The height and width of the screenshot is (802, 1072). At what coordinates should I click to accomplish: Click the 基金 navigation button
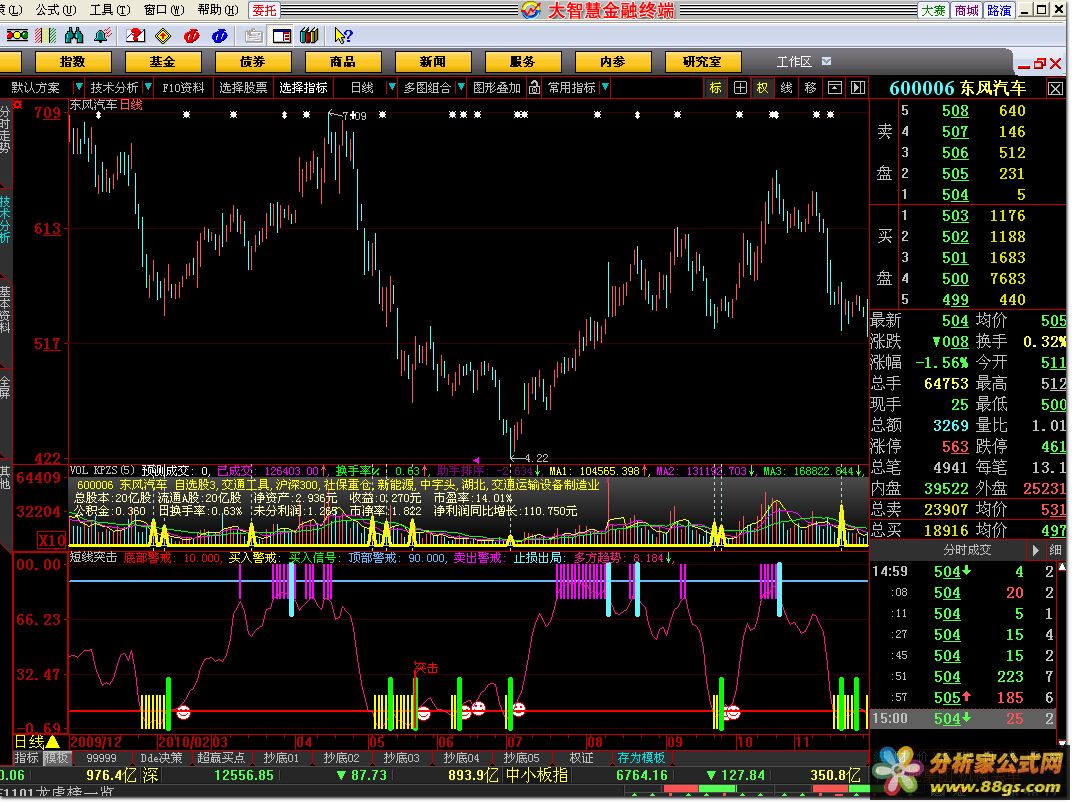[163, 62]
